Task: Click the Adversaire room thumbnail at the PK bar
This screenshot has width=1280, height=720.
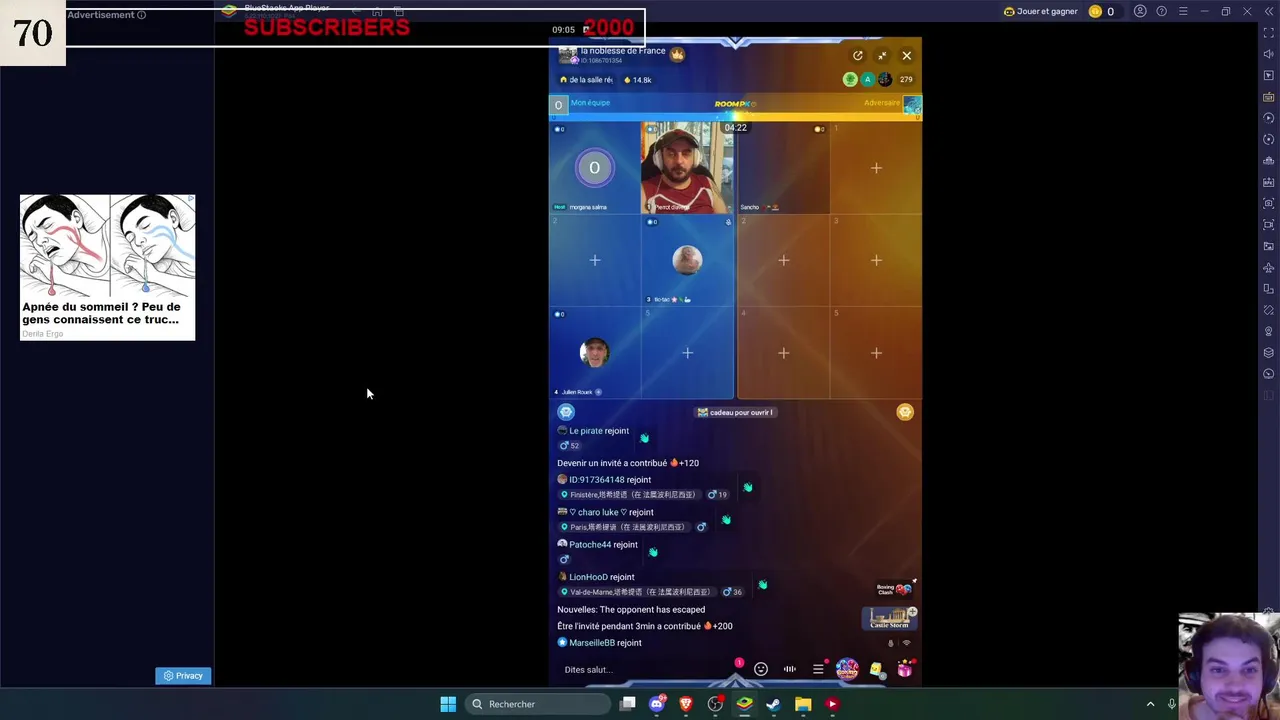Action: coord(912,105)
